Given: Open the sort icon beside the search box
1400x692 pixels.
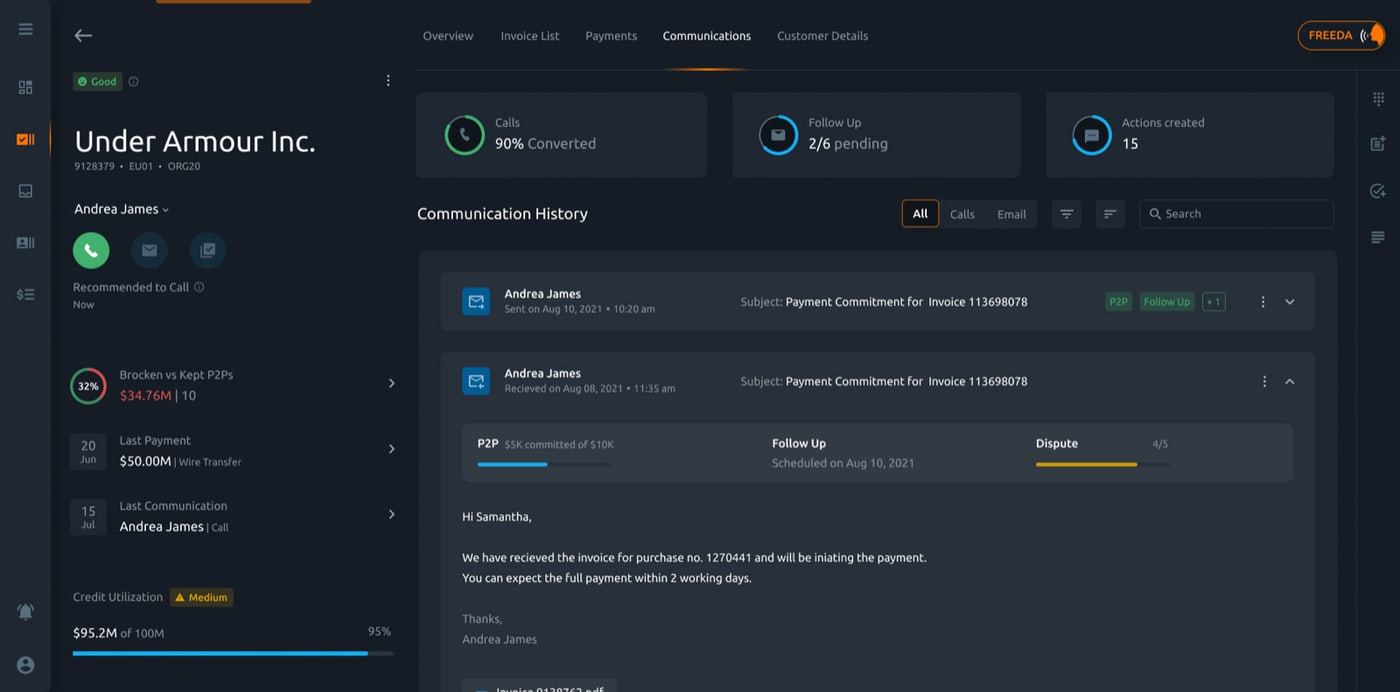Looking at the screenshot, I should 1110,214.
